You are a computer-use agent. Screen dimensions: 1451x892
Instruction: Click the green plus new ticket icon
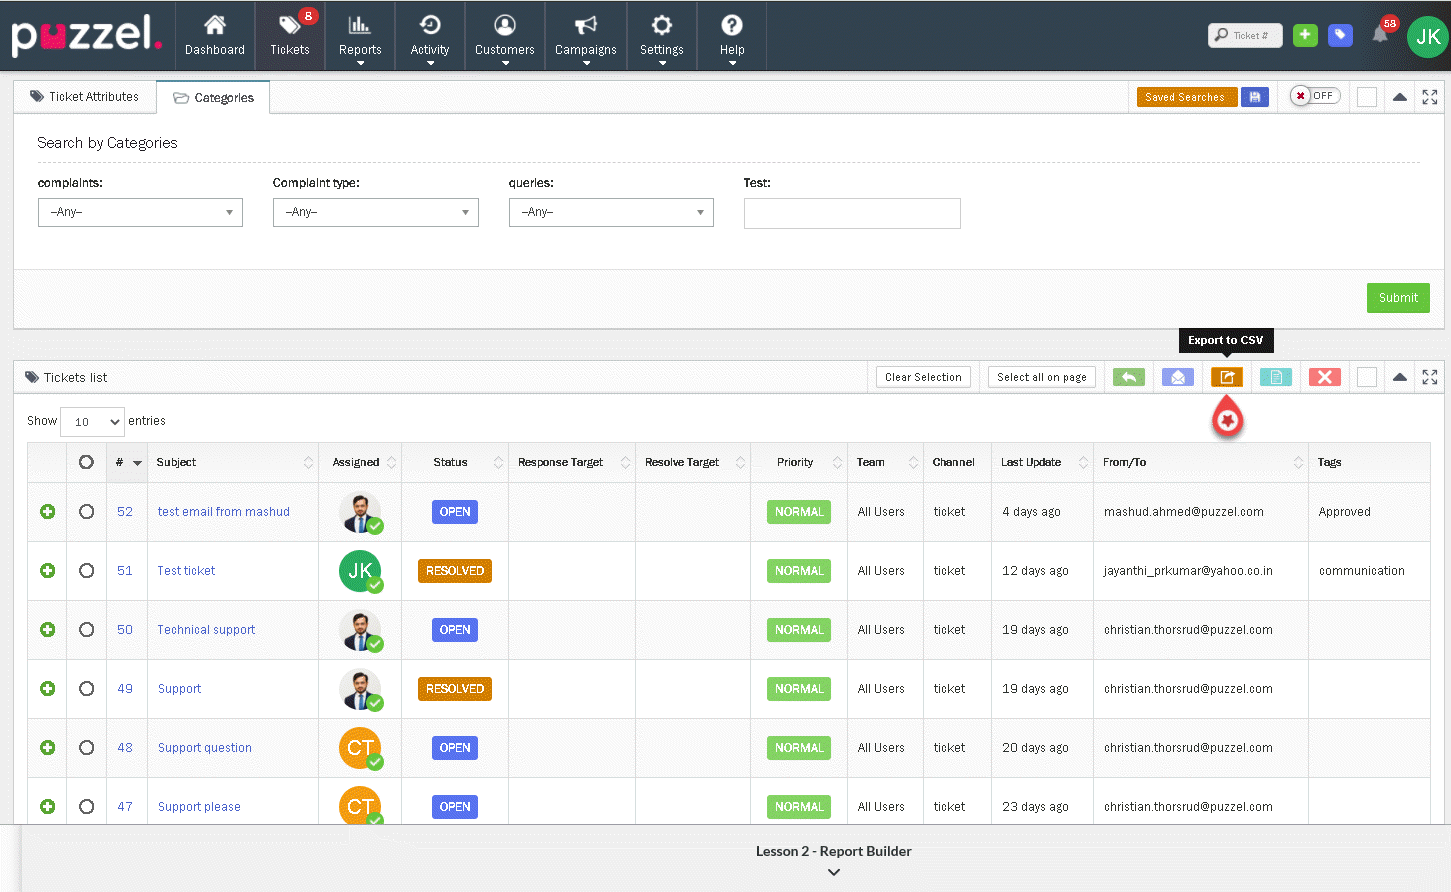pyautogui.click(x=1305, y=35)
